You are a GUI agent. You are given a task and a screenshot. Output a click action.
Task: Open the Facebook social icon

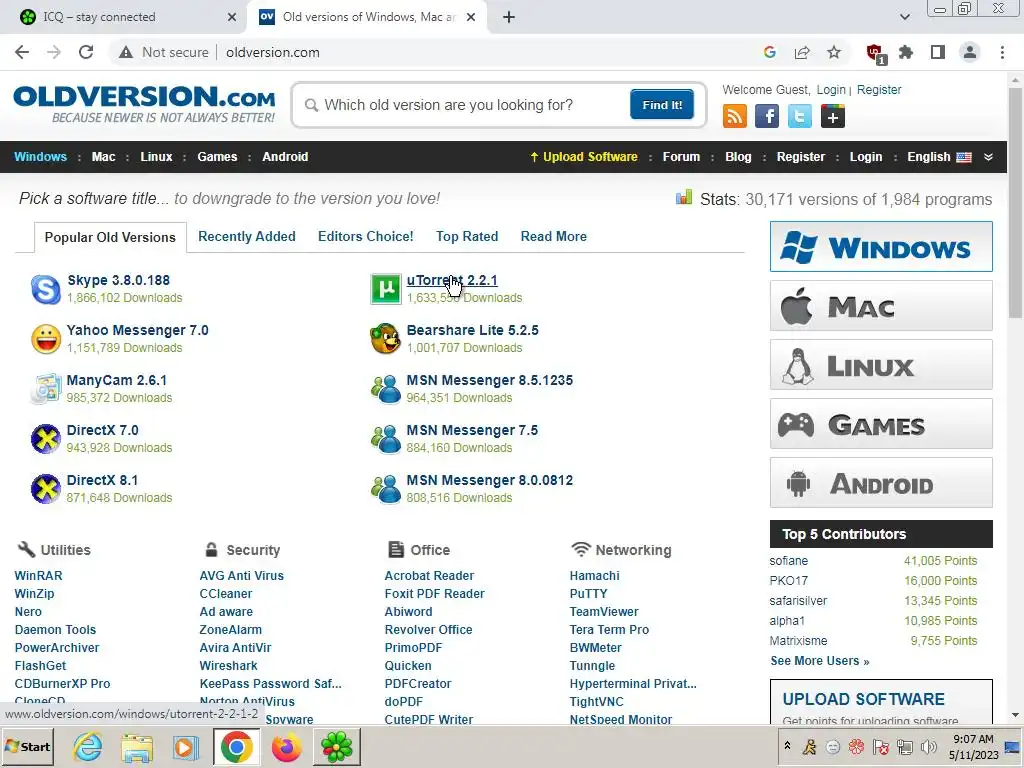click(767, 117)
